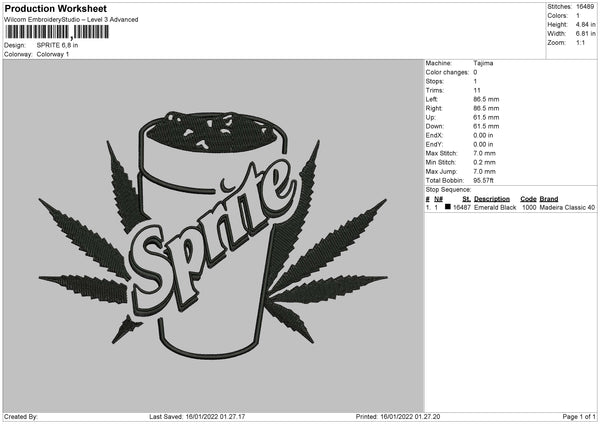The image size is (600, 424).
Task: Click the 'Created By:' footer label
Action: pos(21,417)
